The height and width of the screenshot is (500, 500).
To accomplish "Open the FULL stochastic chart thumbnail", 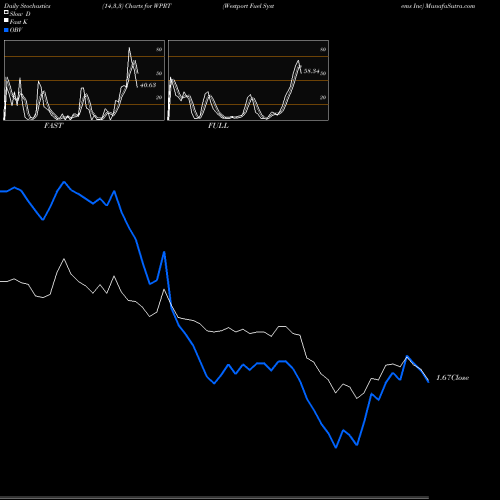I will point(248,80).
